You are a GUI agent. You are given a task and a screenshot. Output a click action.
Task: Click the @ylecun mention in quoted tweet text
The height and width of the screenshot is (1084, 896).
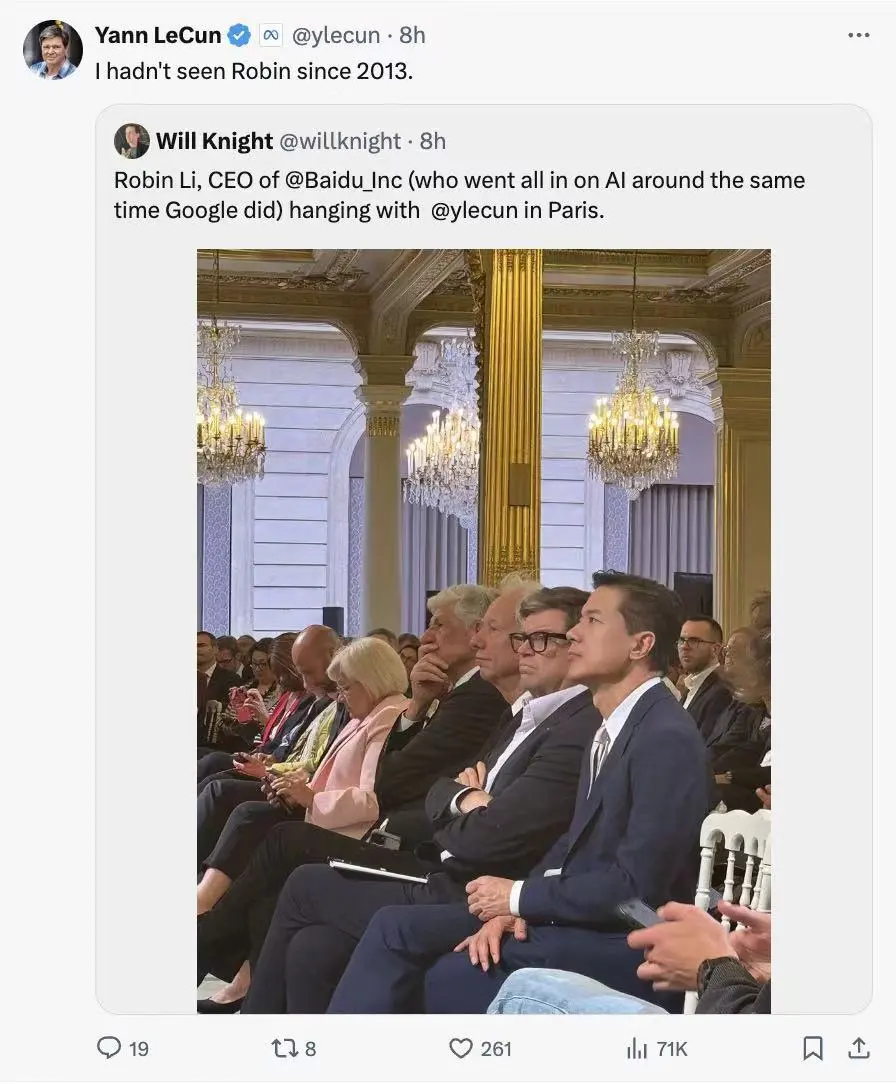pyautogui.click(x=474, y=210)
